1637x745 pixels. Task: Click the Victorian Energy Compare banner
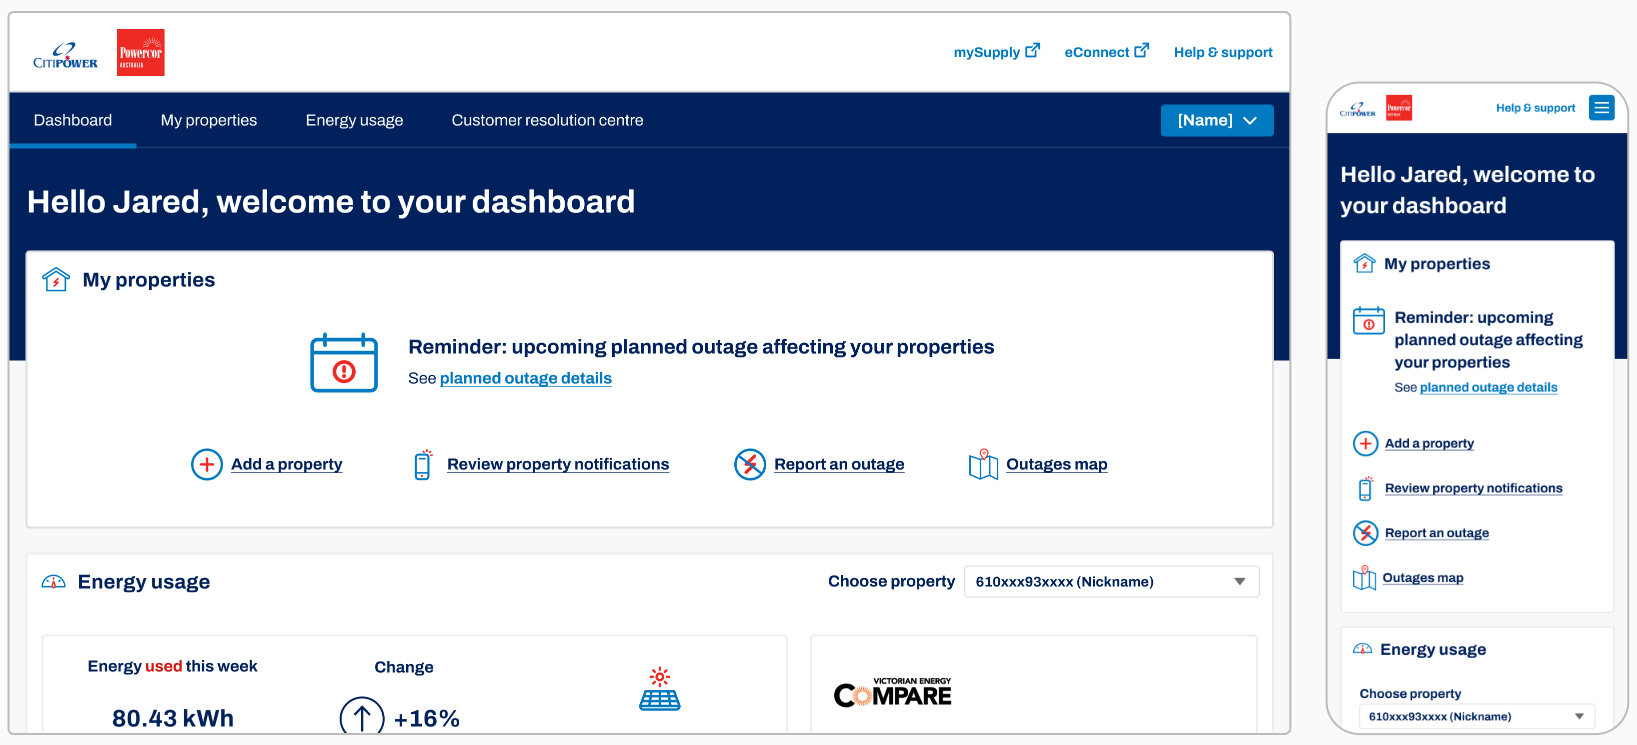click(892, 692)
